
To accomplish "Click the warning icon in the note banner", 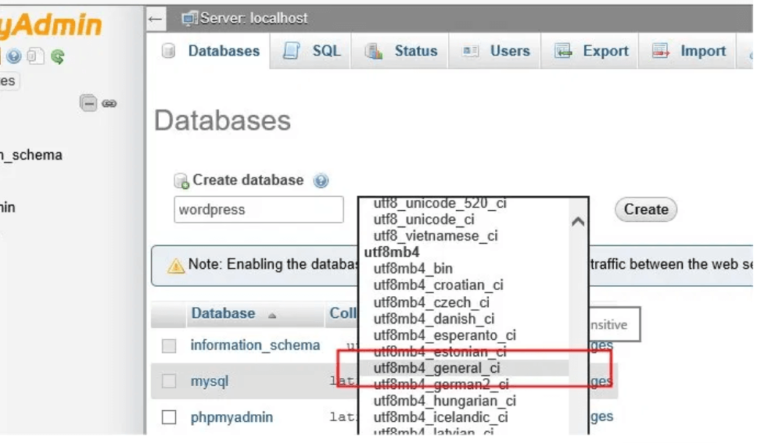I will (176, 266).
